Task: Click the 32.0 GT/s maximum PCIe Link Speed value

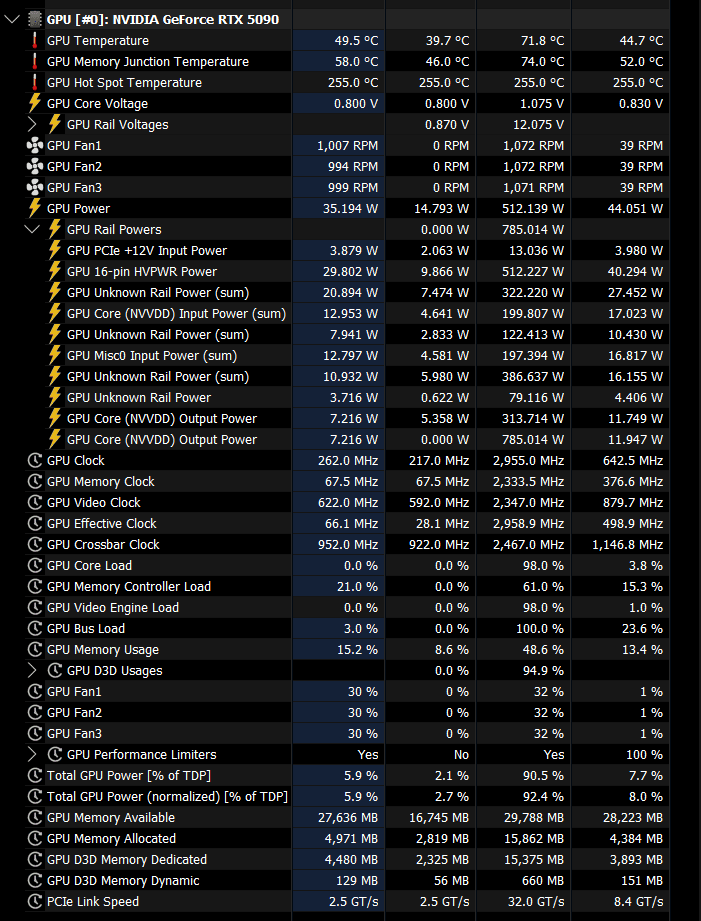Action: [535, 902]
